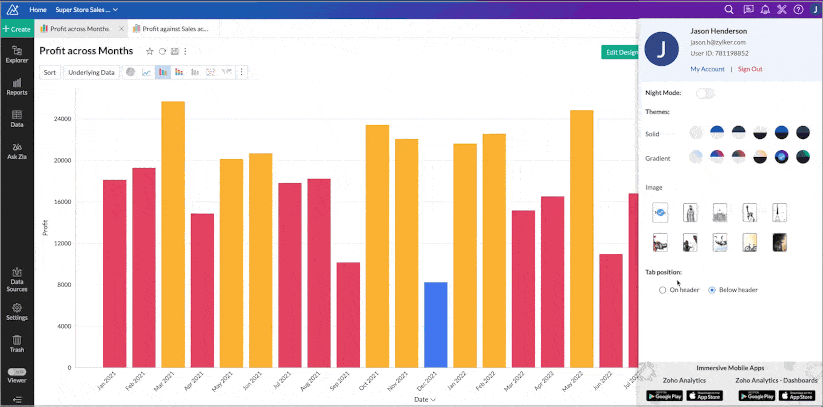Go to Home in the top bar
The width and height of the screenshot is (823, 407).
[x=38, y=9]
